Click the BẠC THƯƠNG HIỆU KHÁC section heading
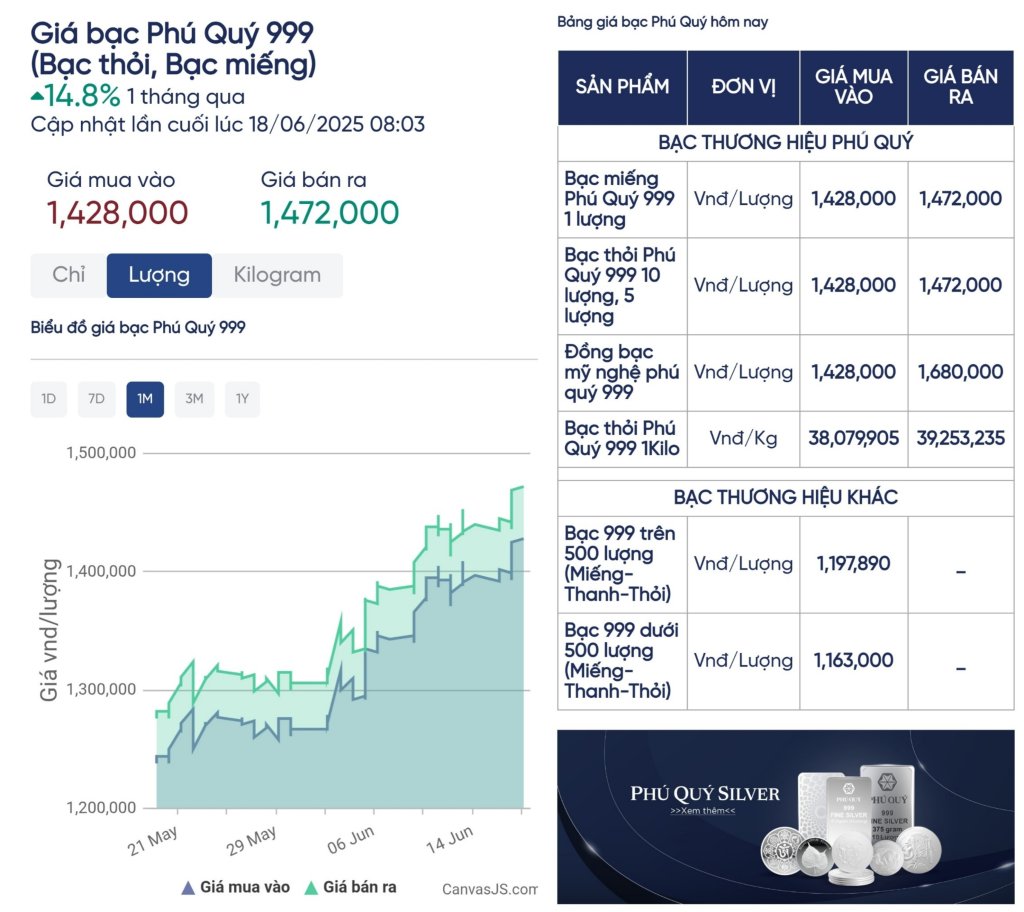Image resolution: width=1024 pixels, height=912 pixels. 786,498
